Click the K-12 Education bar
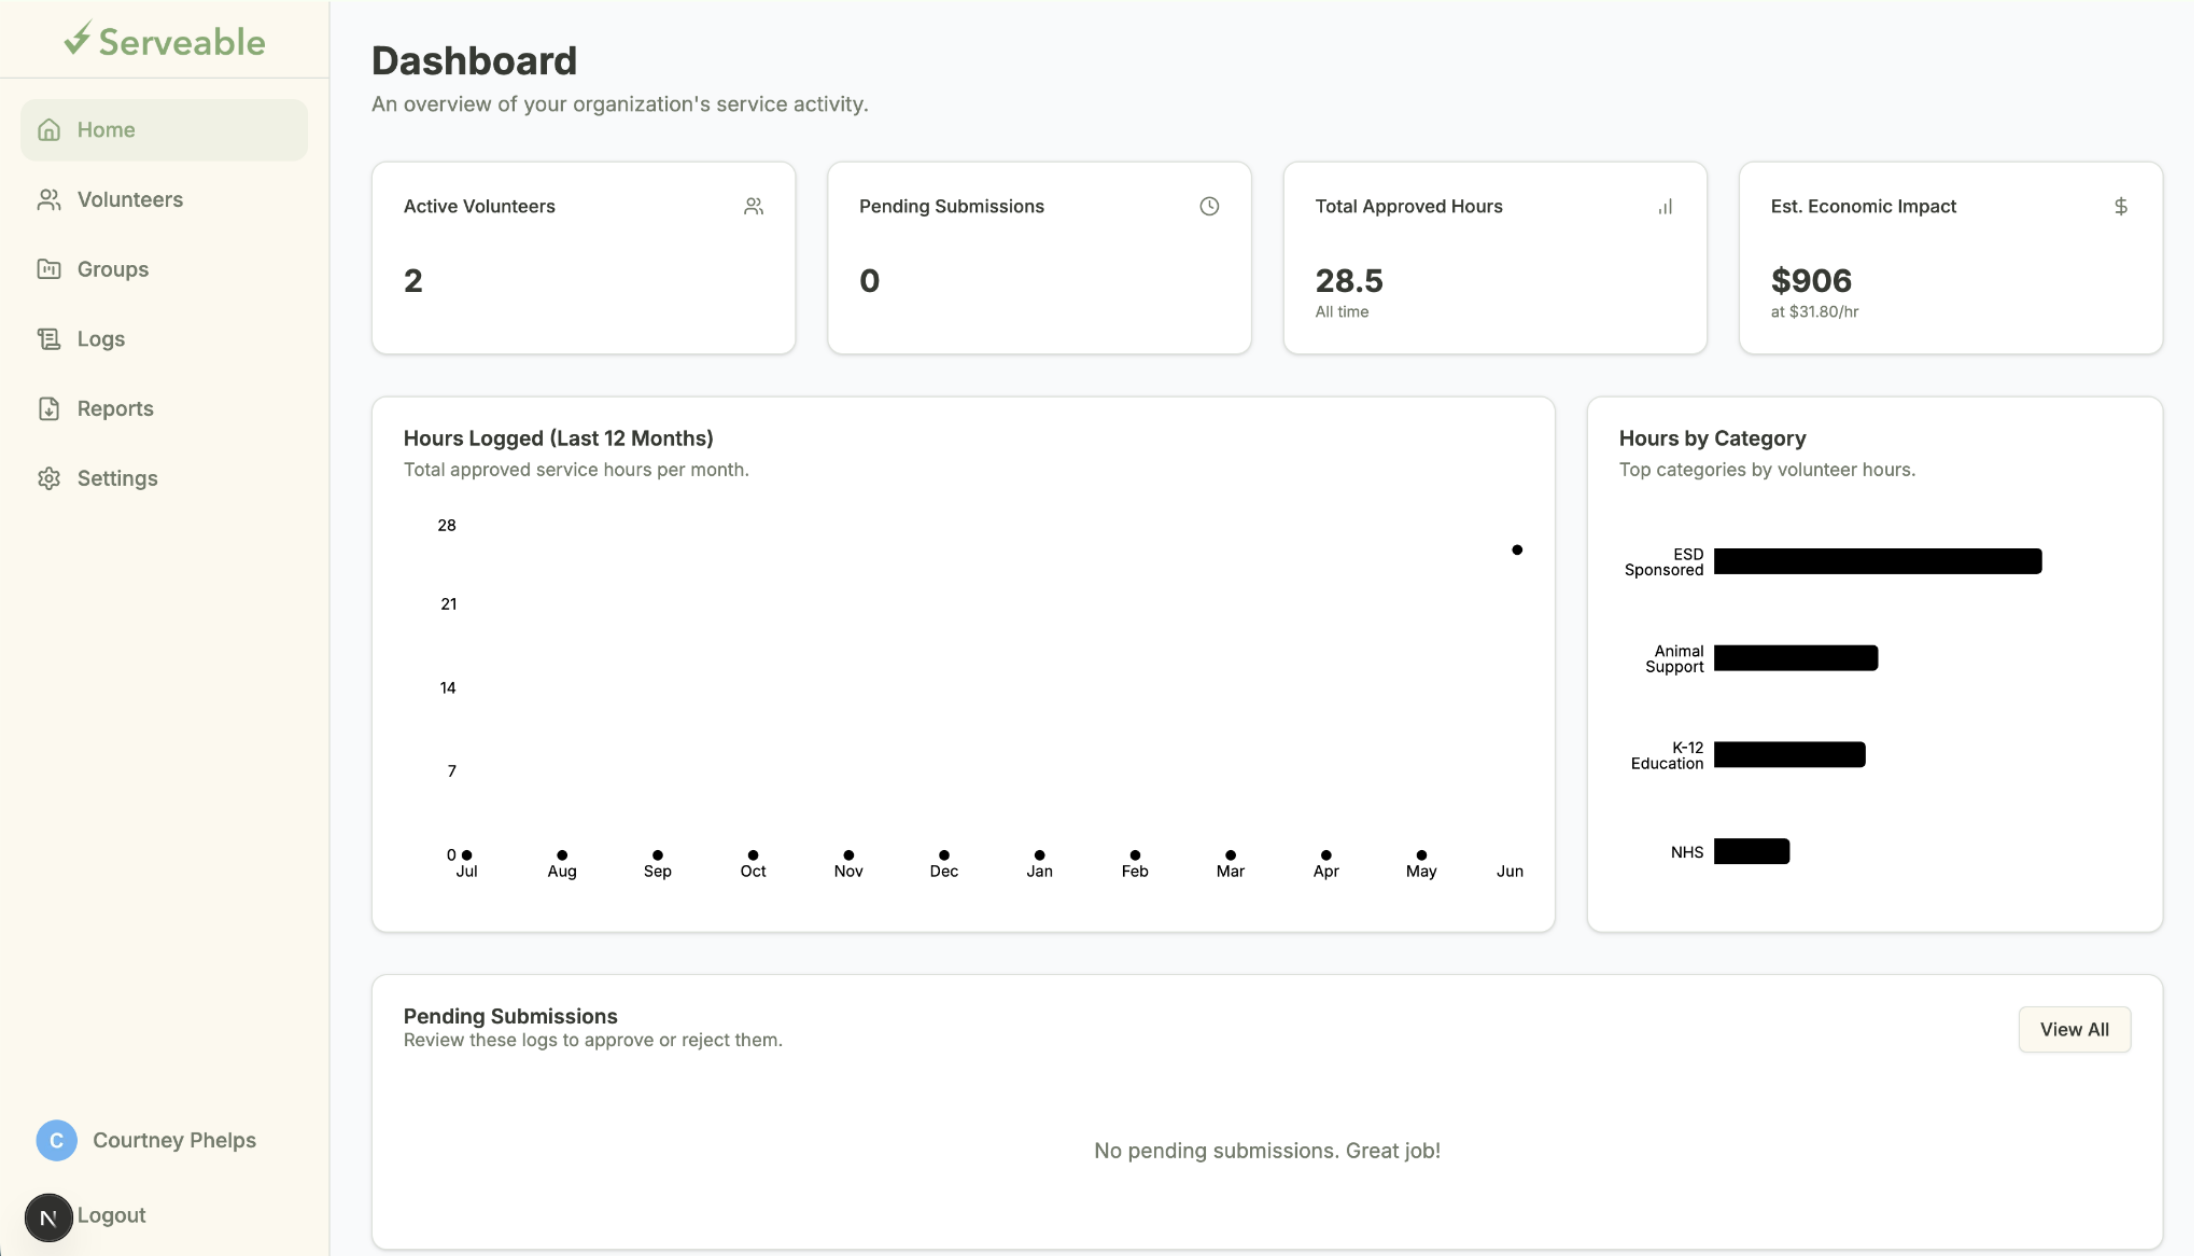The width and height of the screenshot is (2194, 1256). pos(1789,754)
